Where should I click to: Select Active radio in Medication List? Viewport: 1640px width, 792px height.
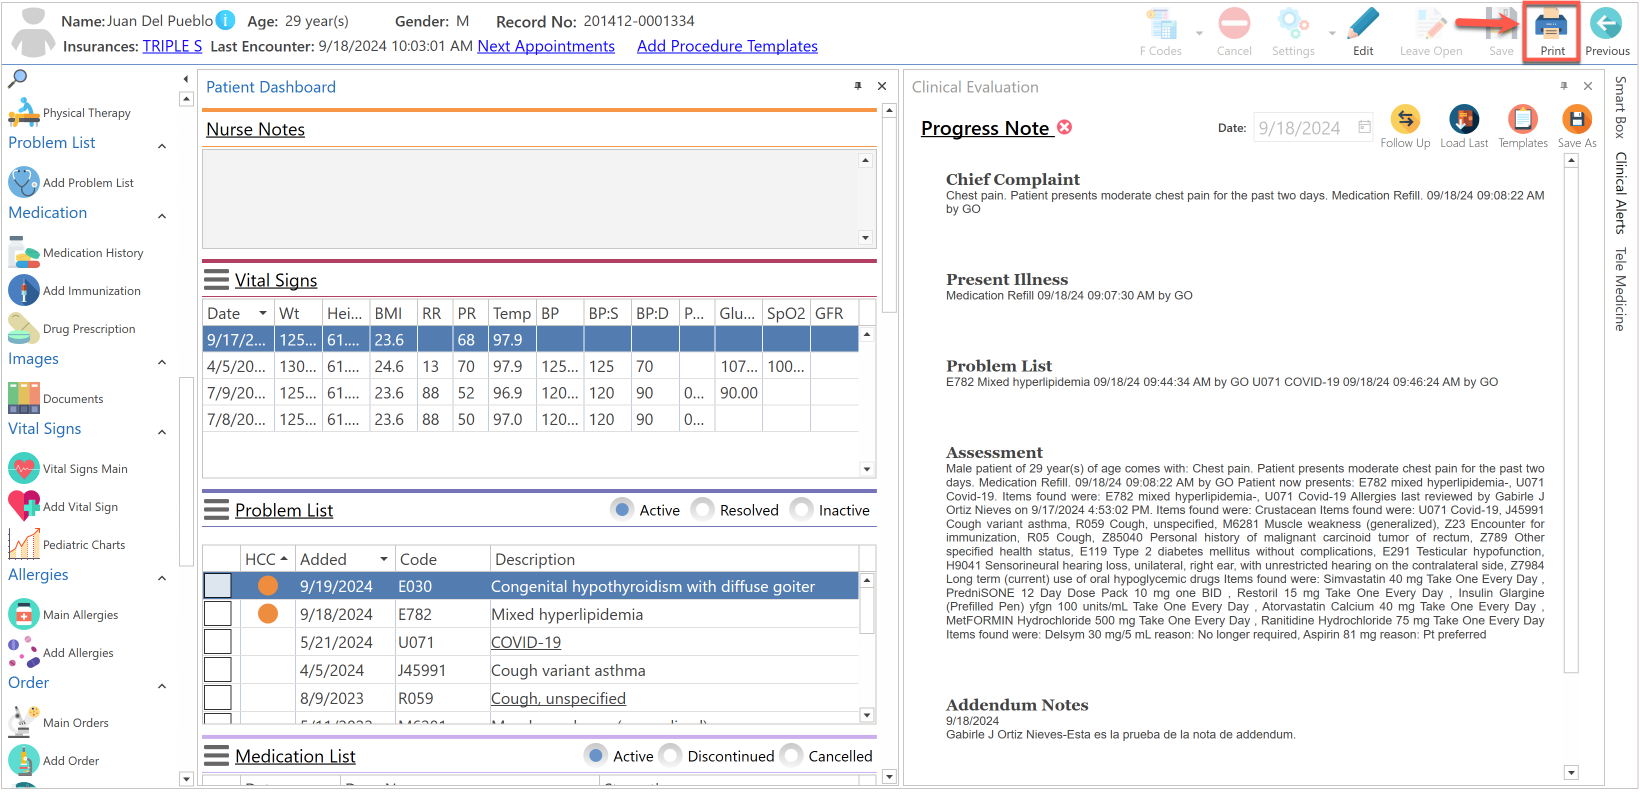tap(596, 755)
